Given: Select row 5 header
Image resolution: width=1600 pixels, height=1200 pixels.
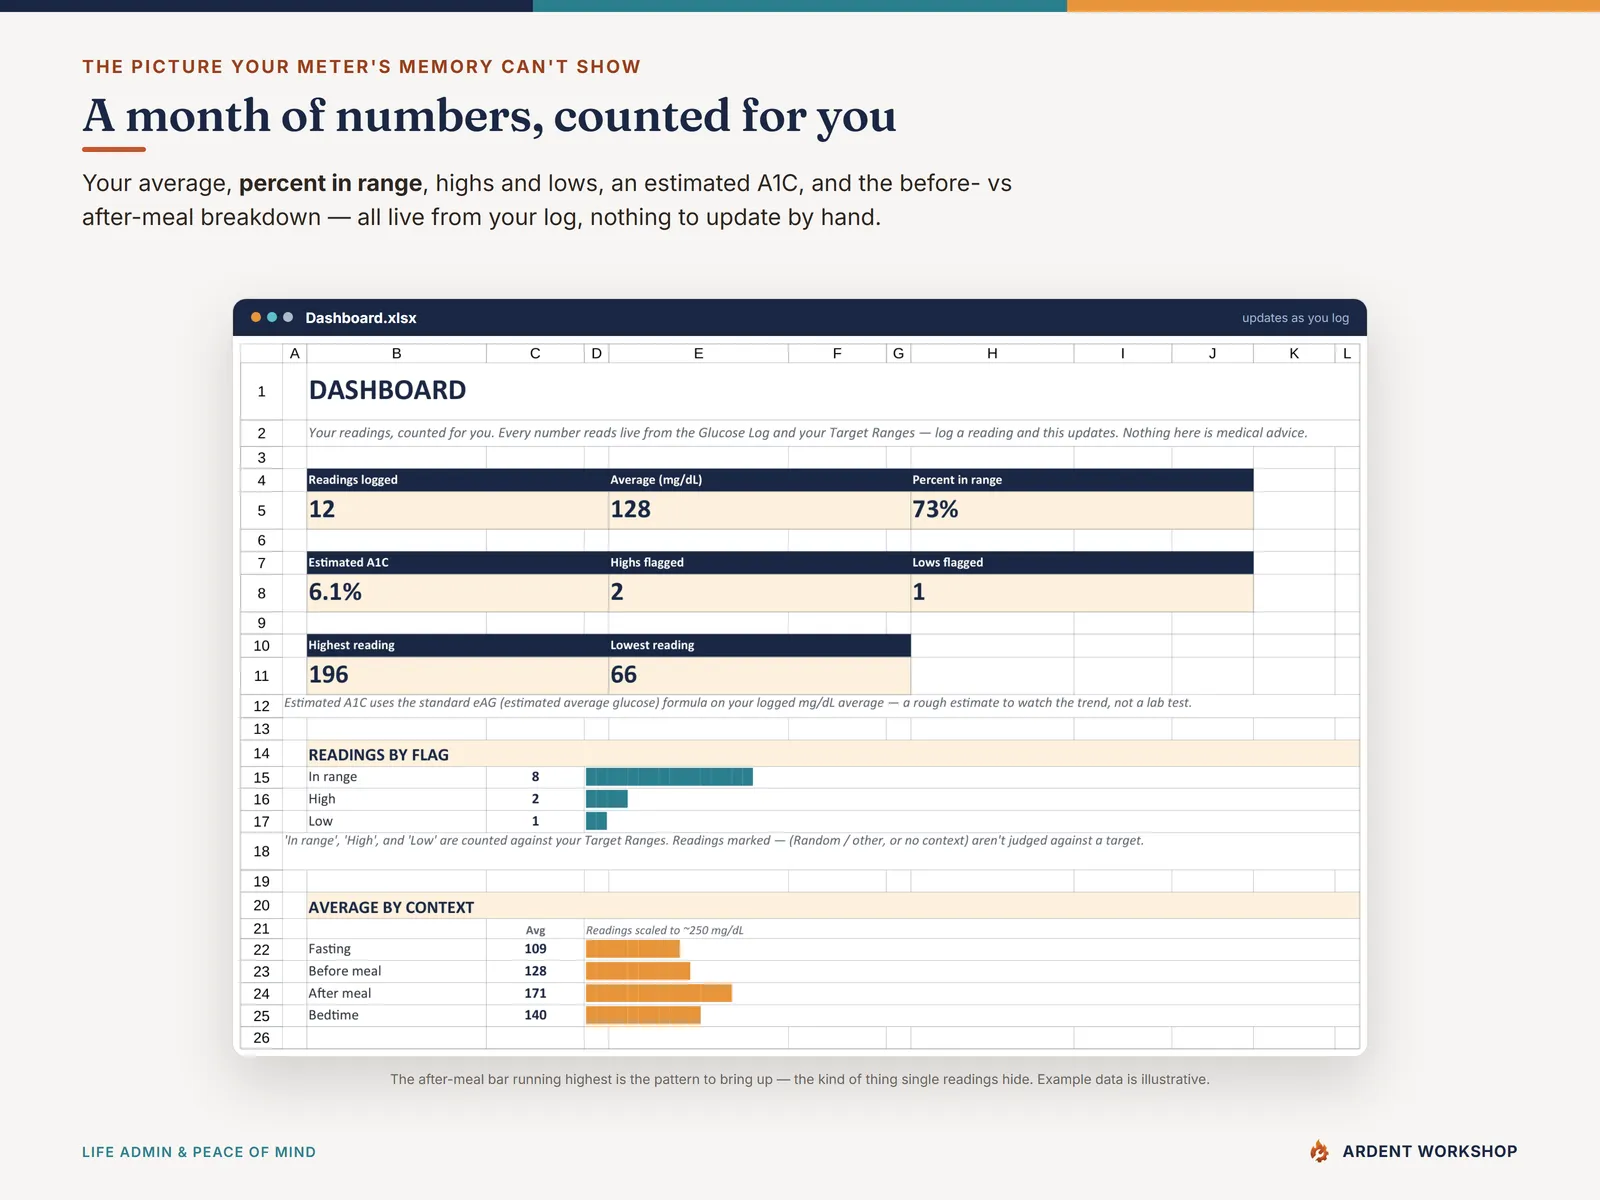Looking at the screenshot, I should click(262, 510).
